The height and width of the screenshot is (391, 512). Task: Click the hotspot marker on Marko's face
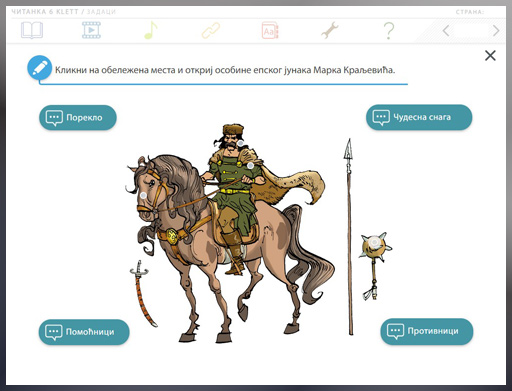[241, 143]
